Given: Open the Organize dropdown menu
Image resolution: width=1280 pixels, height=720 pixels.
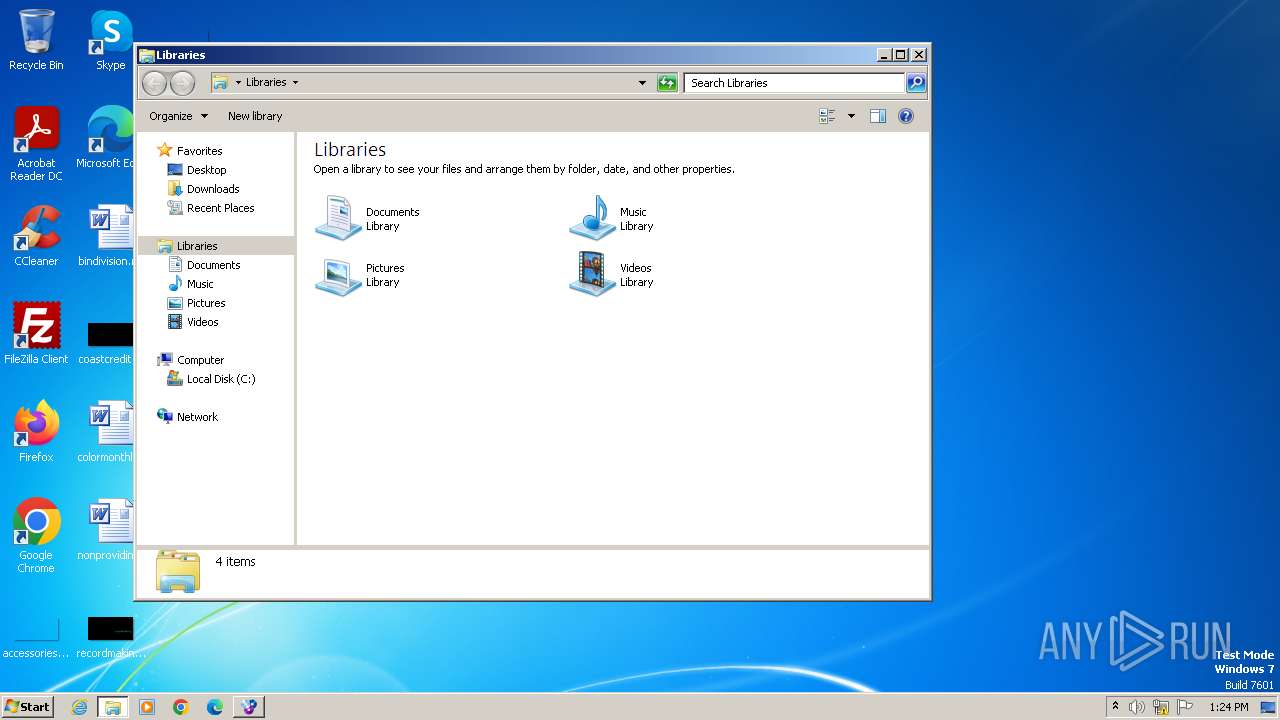Looking at the screenshot, I should (x=178, y=116).
